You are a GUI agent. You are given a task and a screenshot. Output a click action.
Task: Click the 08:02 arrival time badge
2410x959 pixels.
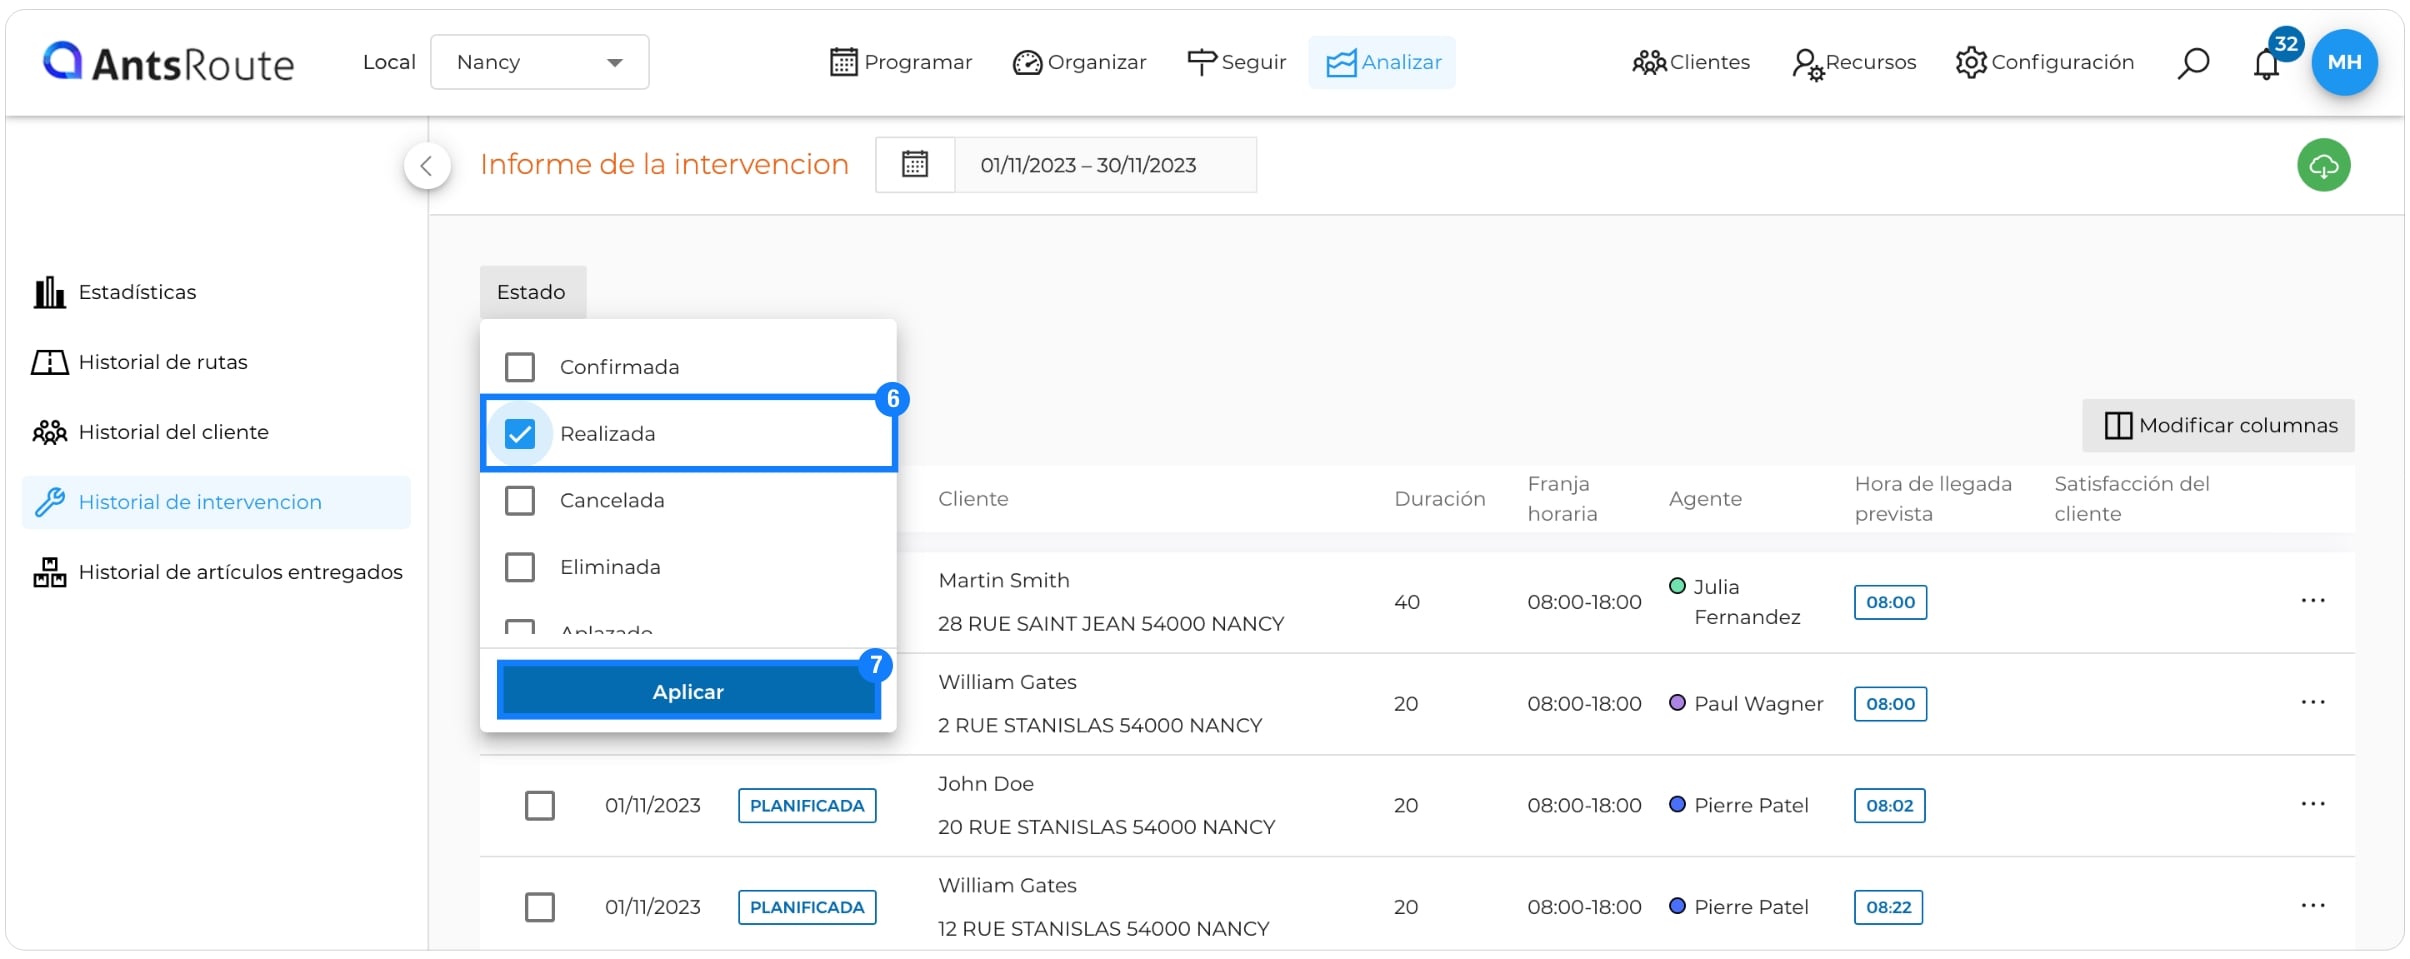coord(1889,805)
